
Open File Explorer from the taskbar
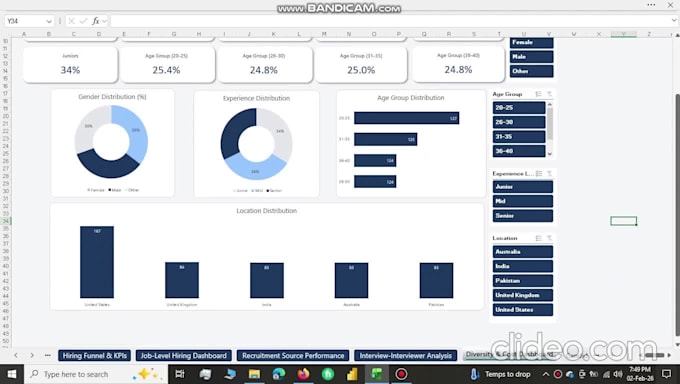254,374
